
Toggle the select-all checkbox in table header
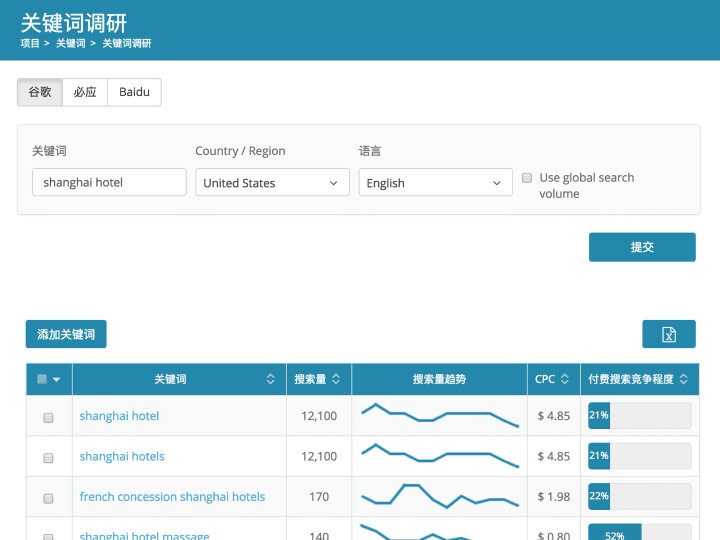(x=42, y=379)
